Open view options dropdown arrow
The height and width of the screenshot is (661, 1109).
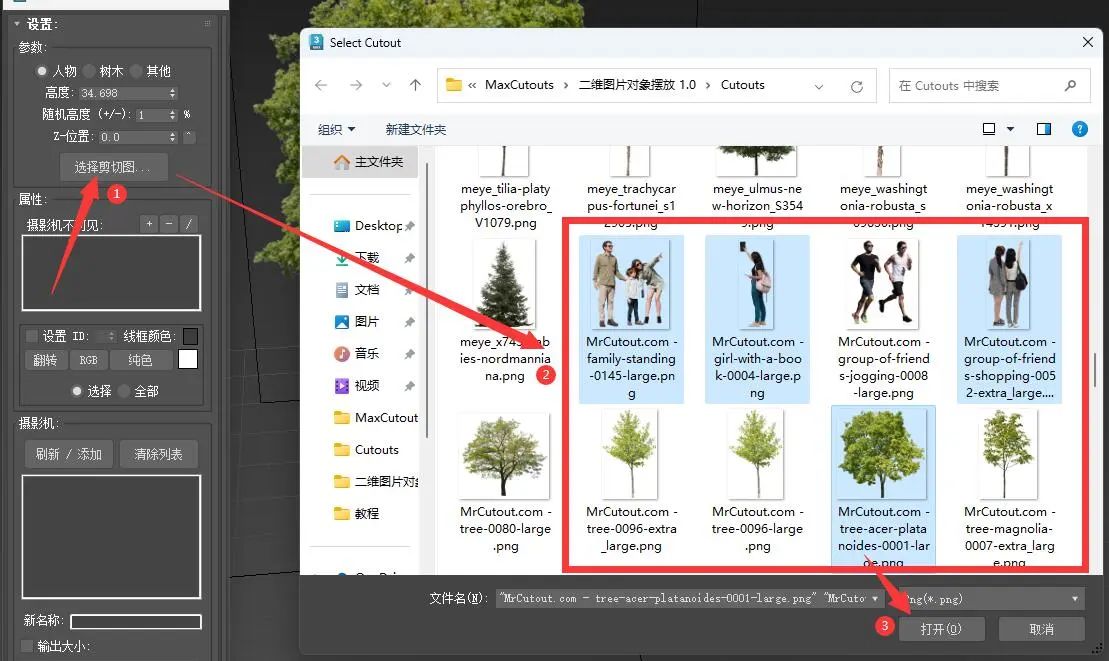1011,129
